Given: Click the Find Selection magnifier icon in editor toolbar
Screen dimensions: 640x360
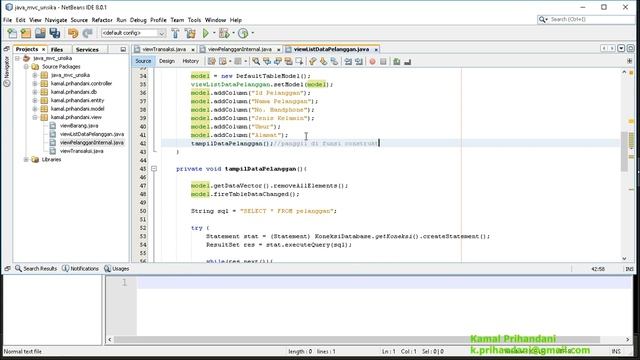Looking at the screenshot, I should pyautogui.click(x=256, y=62).
